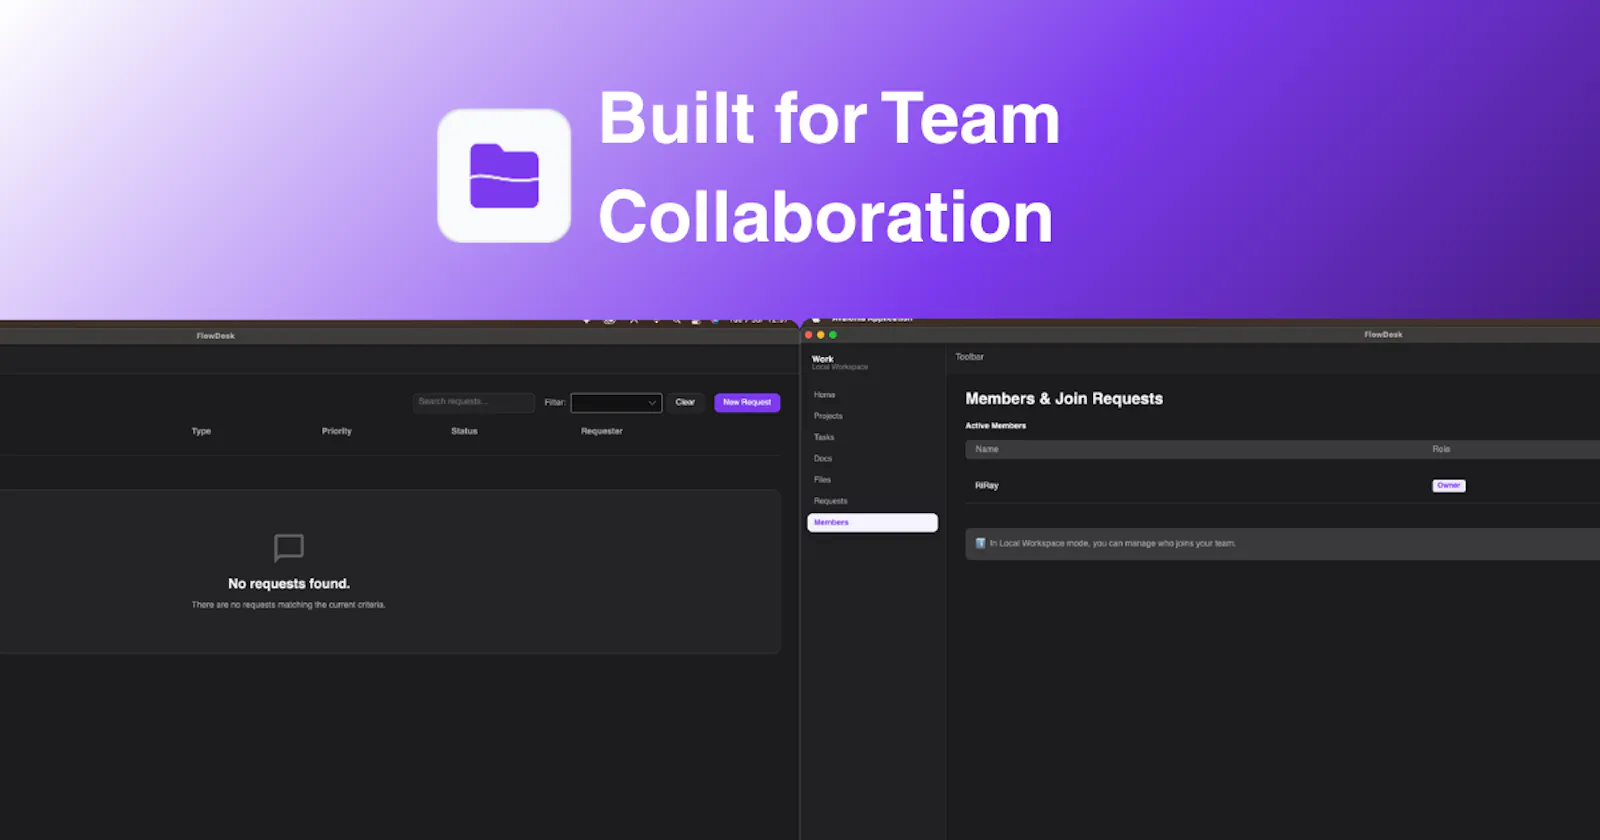The image size is (1600, 840).
Task: Click the Status column header
Action: 464,431
